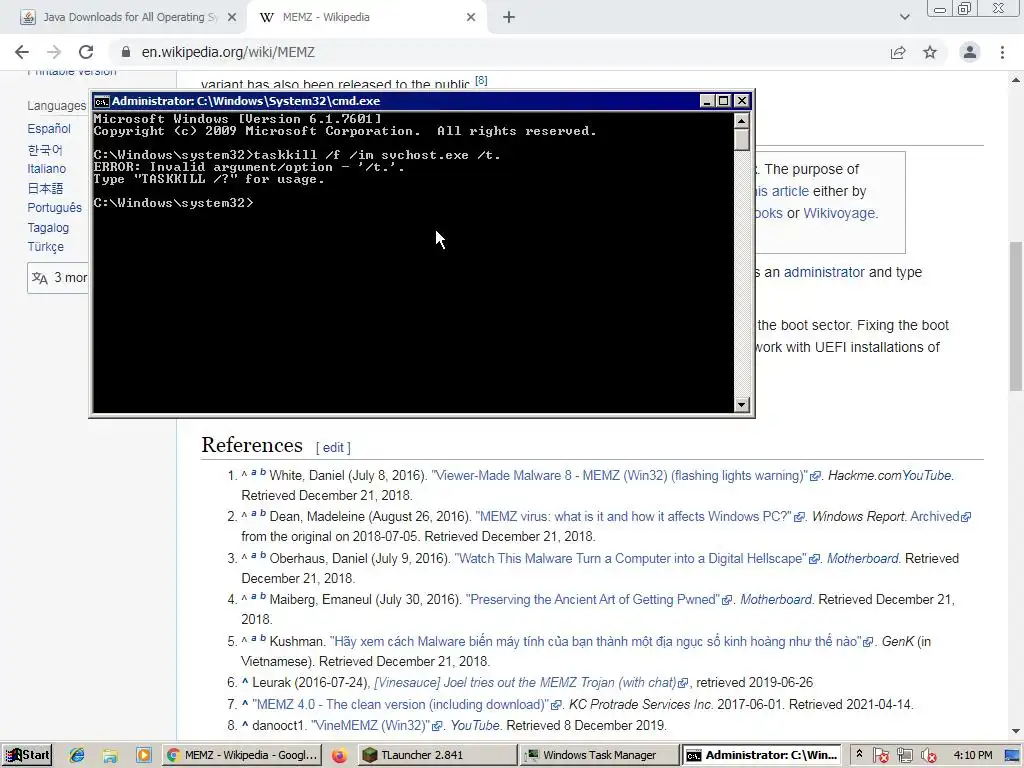Click the Wikipedia page scrollbar thumb
The image size is (1024, 768).
pos(1016,317)
